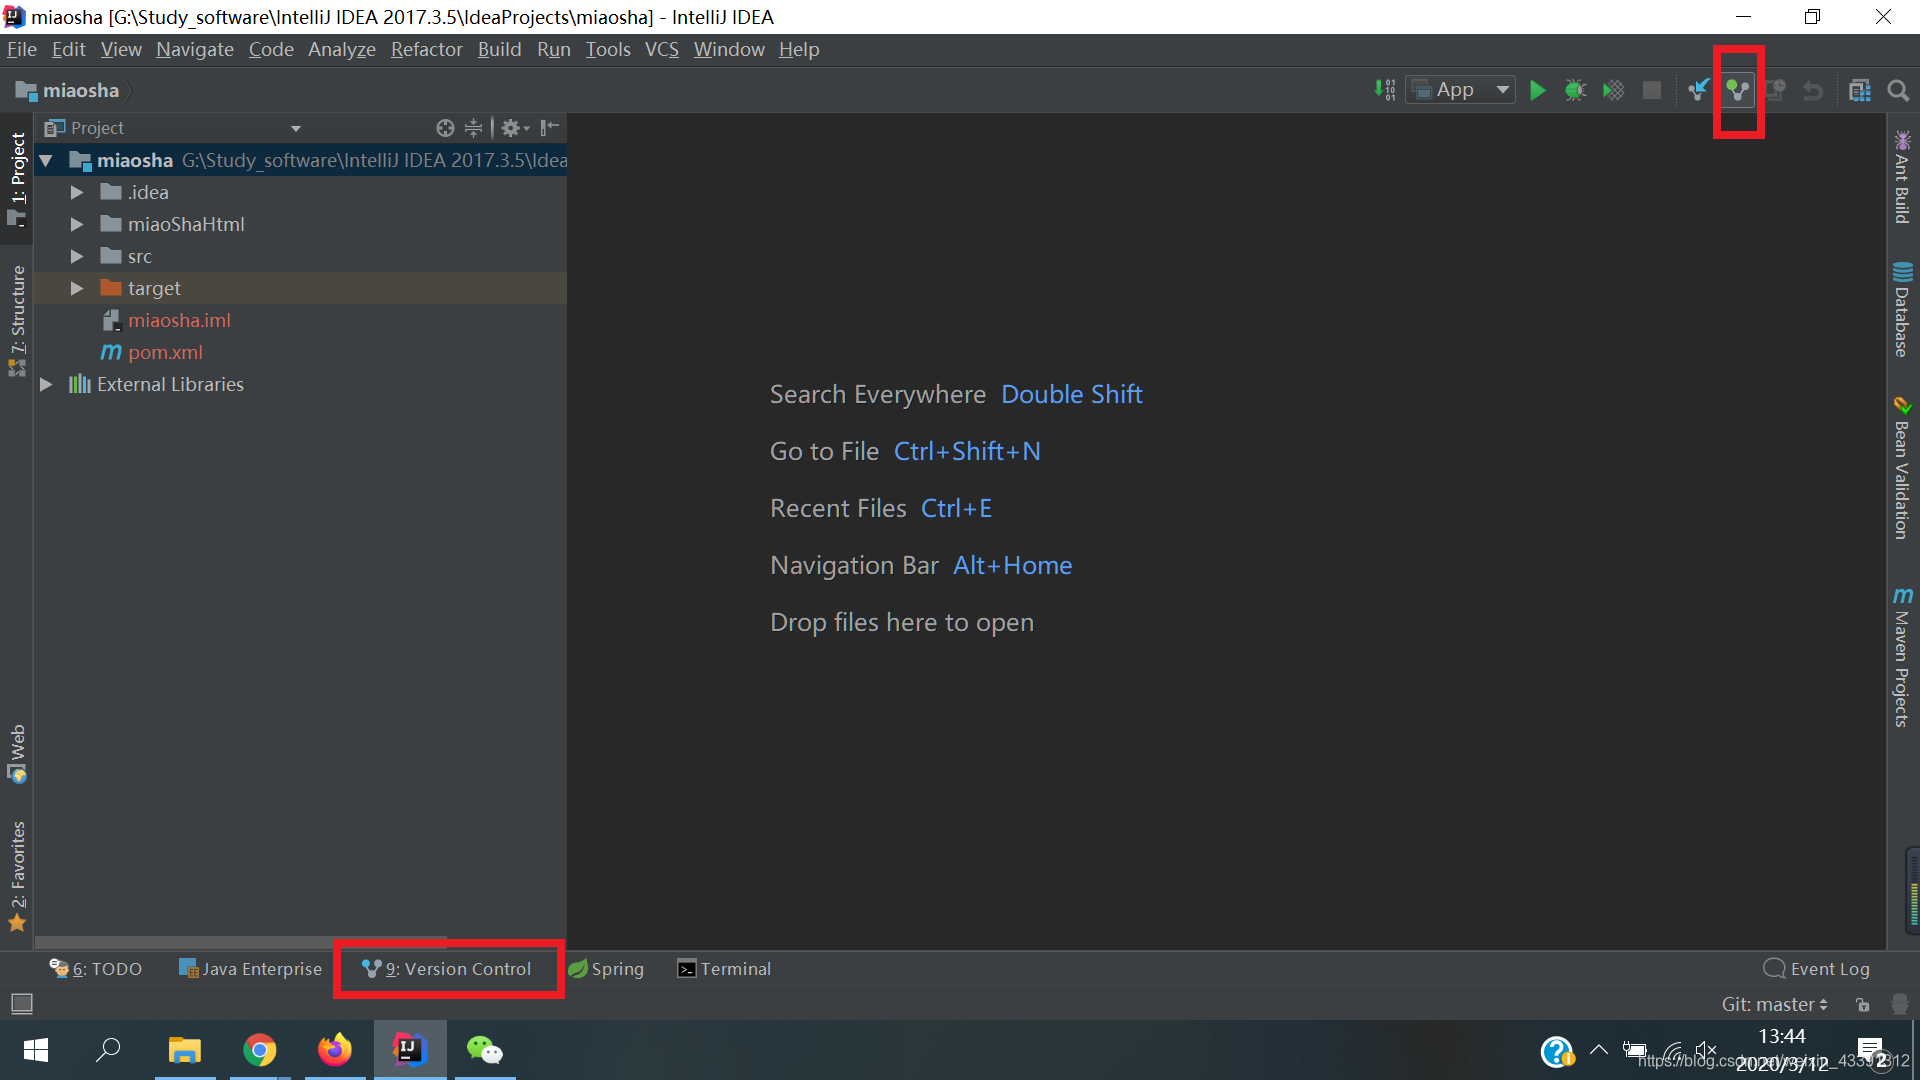
Task: Click Collapse All icon in Project panel
Action: (473, 128)
